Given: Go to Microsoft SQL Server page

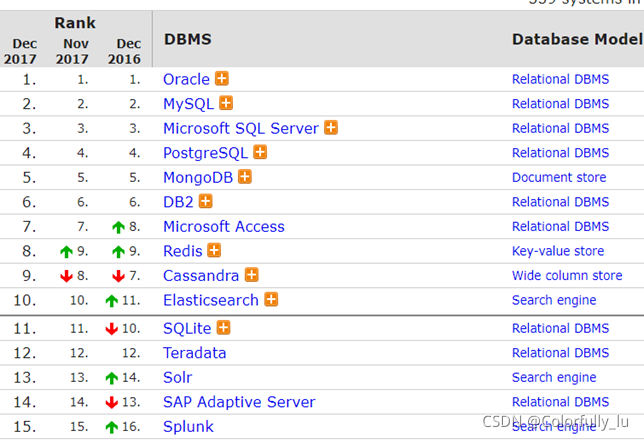Looking at the screenshot, I should [241, 129].
